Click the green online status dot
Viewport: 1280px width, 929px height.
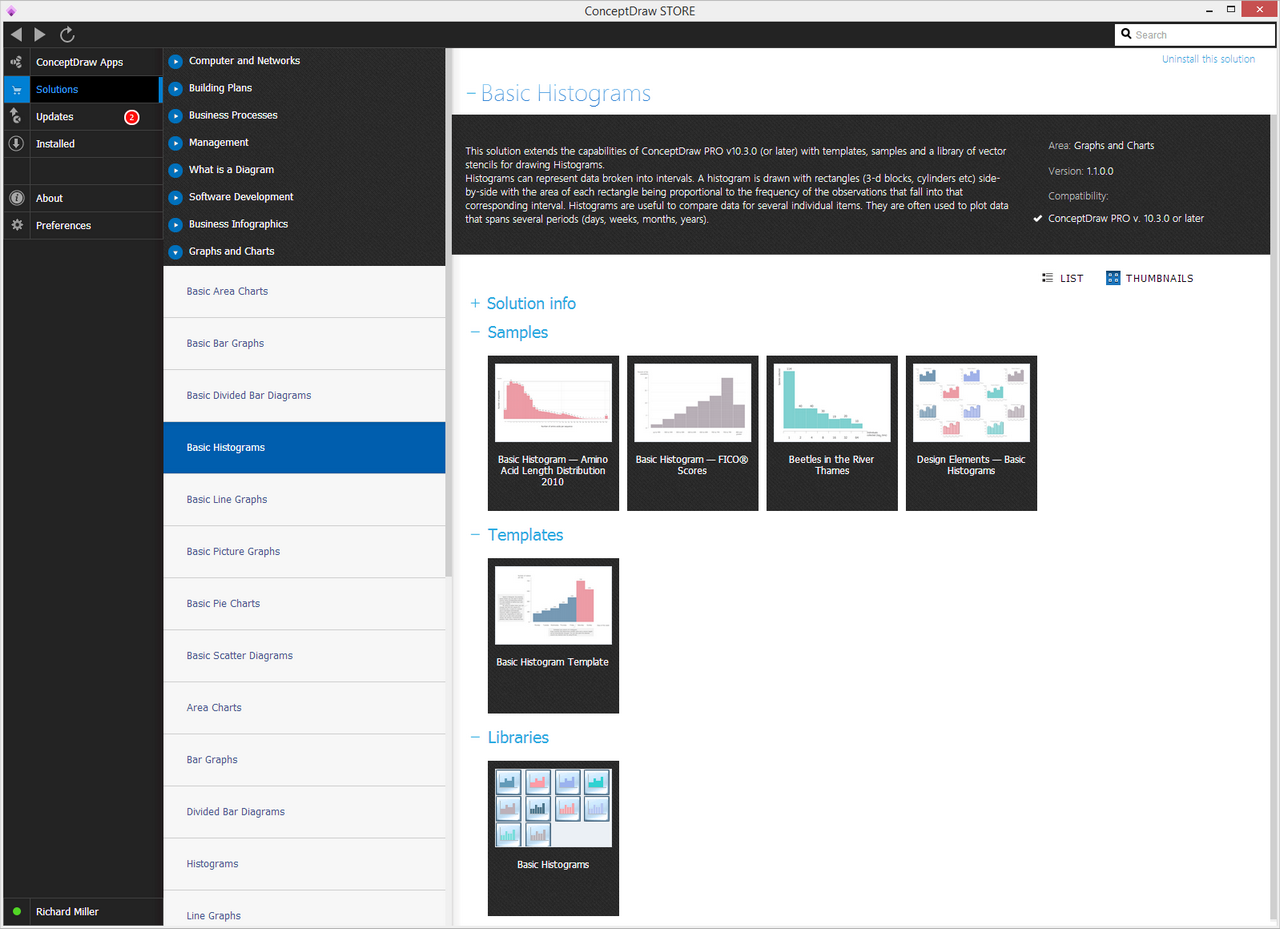pyautogui.click(x=17, y=912)
